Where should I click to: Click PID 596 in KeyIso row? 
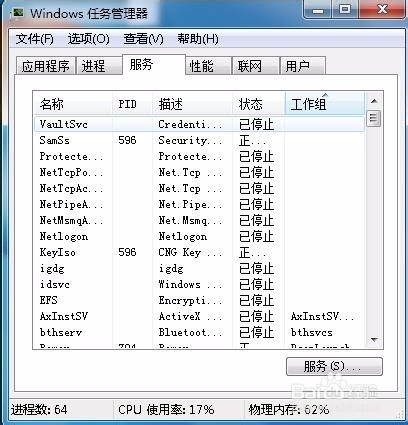coord(127,252)
